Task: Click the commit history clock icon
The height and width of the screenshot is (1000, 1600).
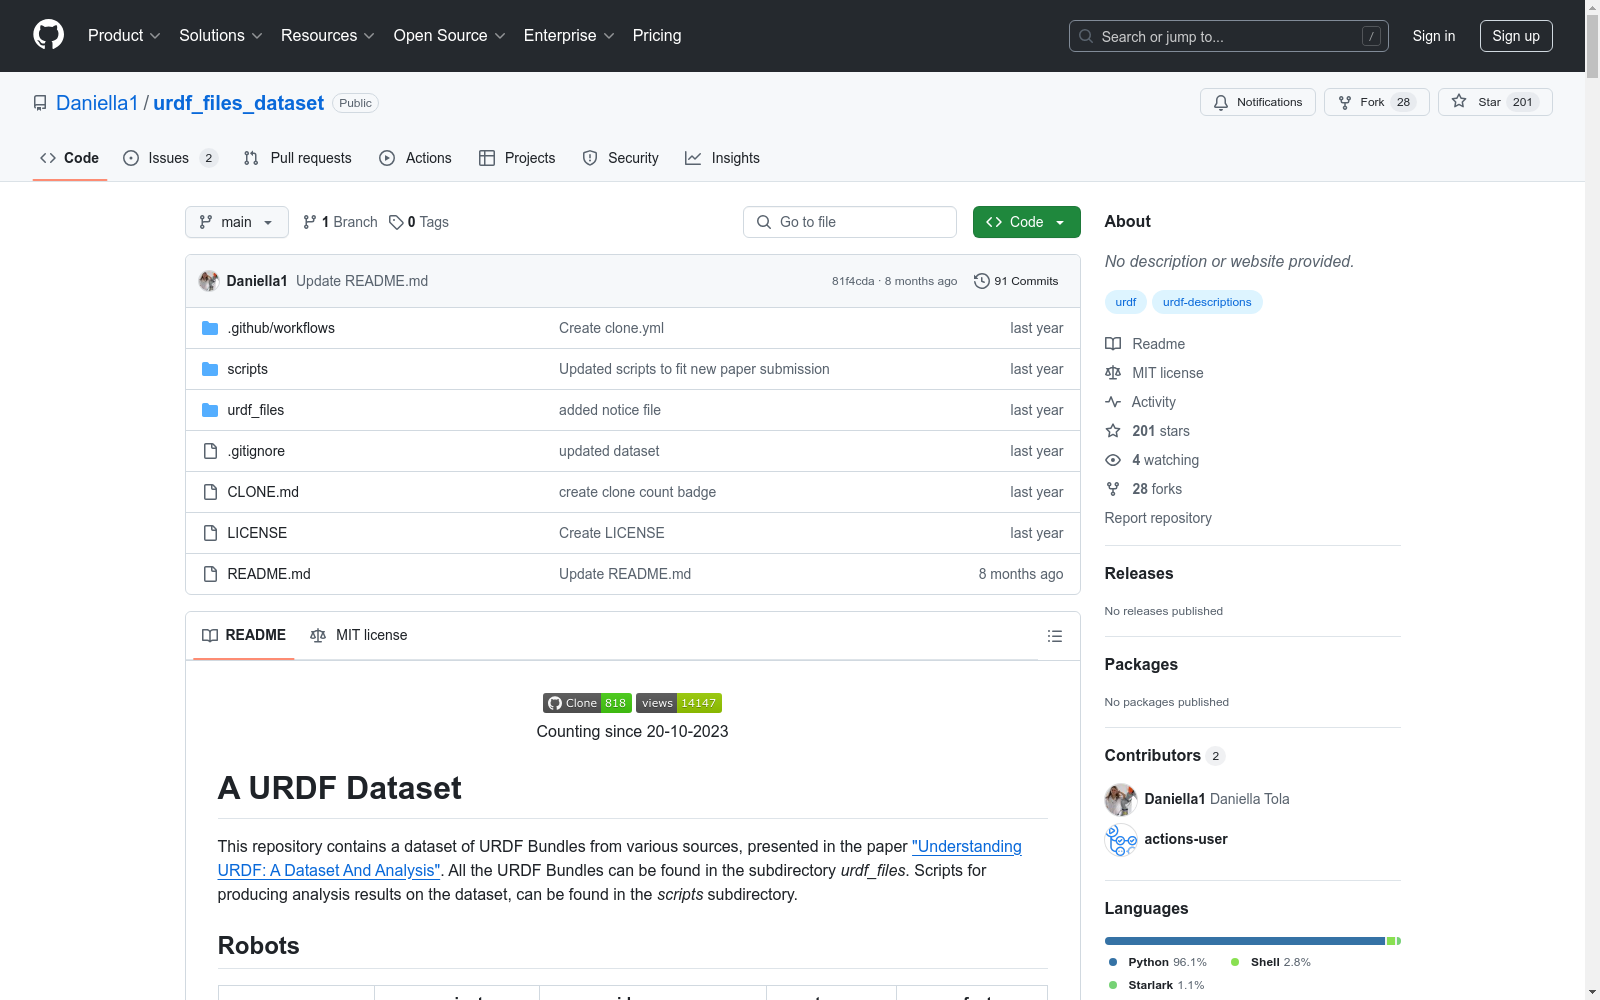Action: (982, 281)
